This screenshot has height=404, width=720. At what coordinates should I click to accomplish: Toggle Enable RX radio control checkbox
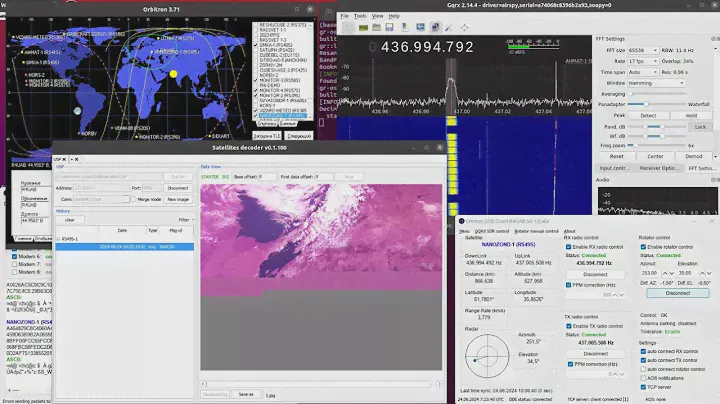pos(569,246)
